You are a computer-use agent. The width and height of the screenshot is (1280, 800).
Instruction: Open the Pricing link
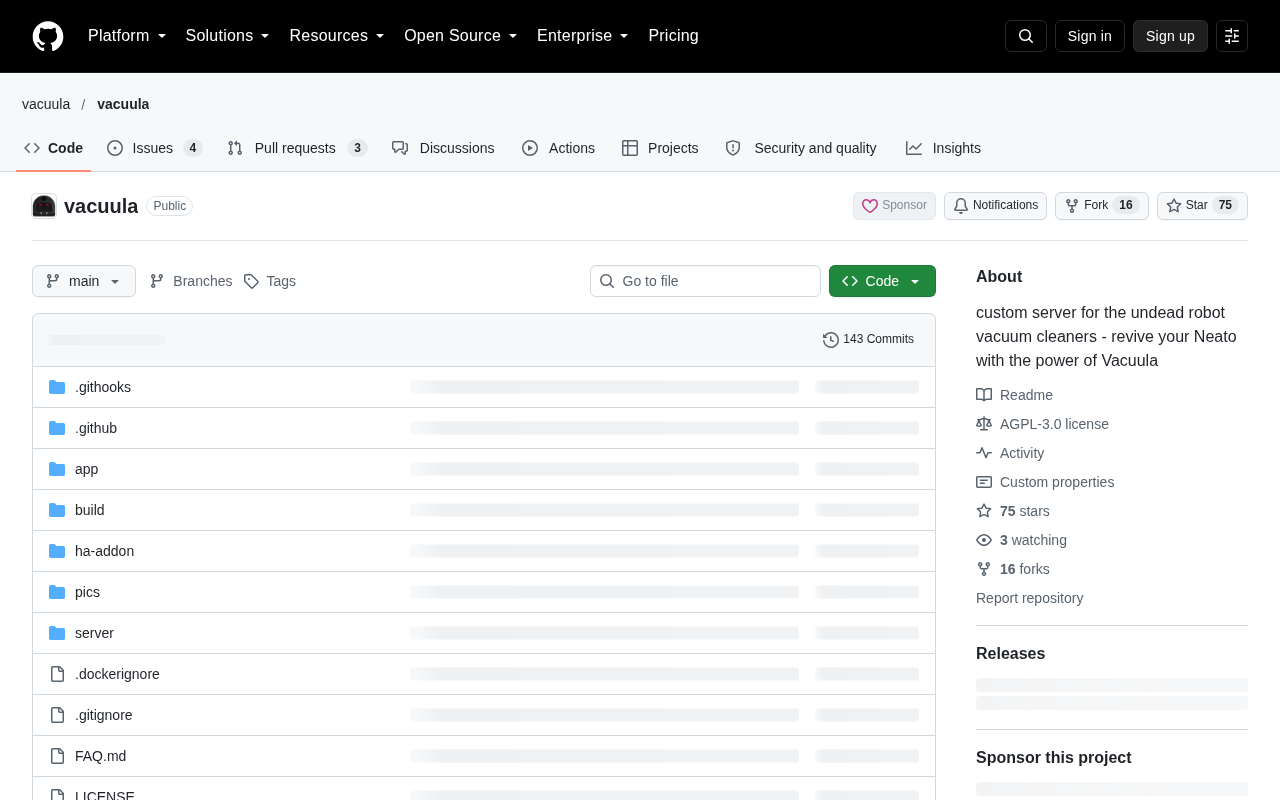[x=673, y=36]
